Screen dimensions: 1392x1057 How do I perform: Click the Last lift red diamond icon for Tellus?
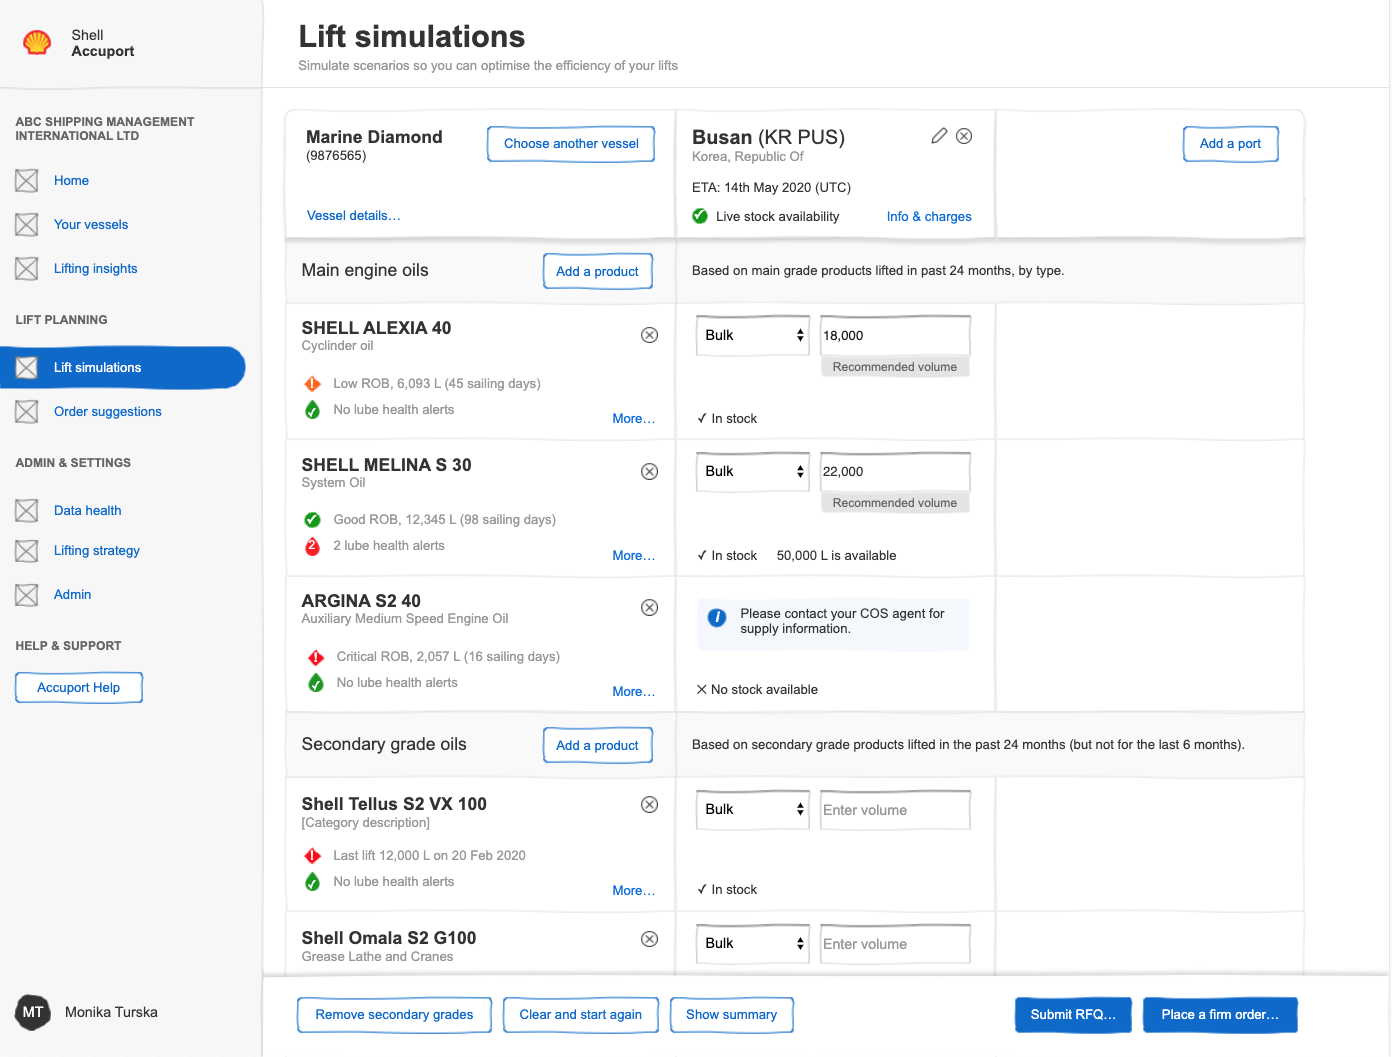[313, 856]
